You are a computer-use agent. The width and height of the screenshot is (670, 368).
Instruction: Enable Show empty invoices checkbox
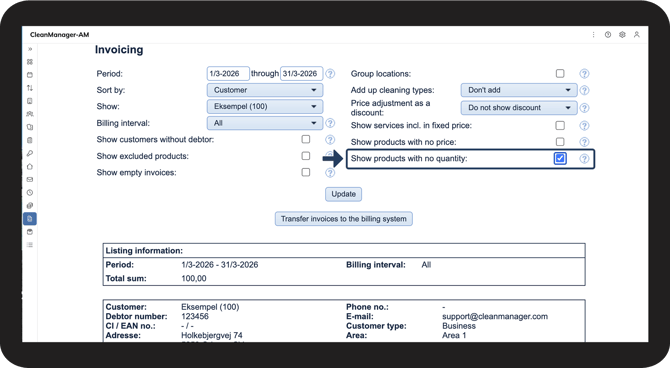(x=306, y=172)
